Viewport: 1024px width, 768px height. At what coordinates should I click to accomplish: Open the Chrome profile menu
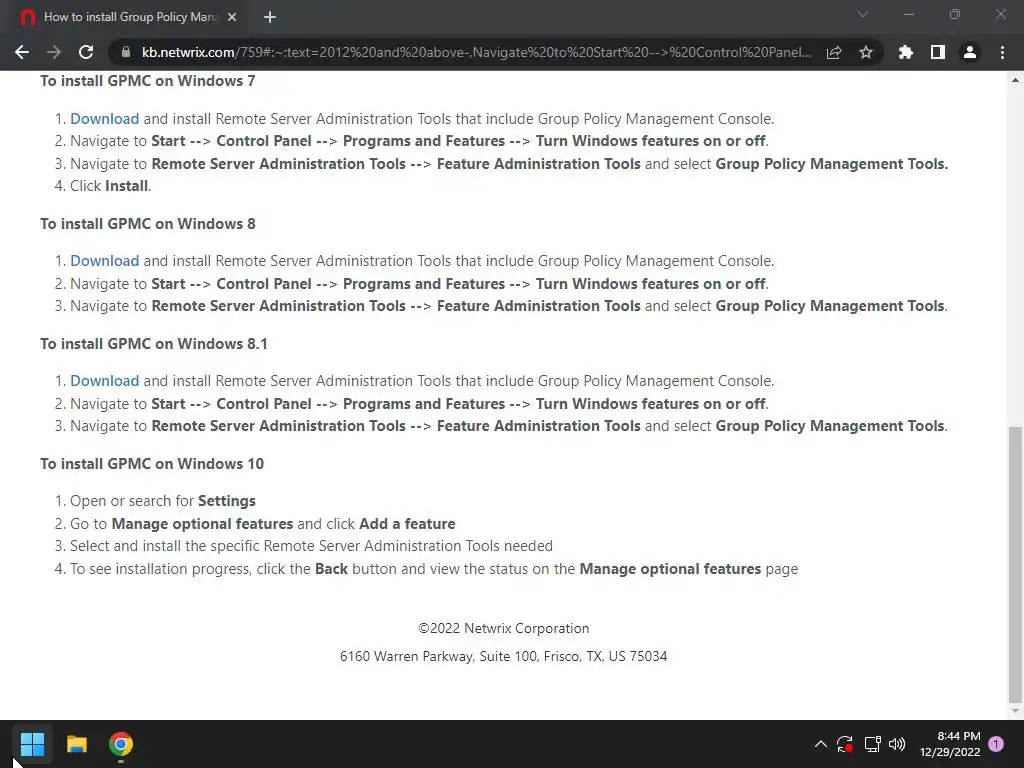click(x=970, y=52)
